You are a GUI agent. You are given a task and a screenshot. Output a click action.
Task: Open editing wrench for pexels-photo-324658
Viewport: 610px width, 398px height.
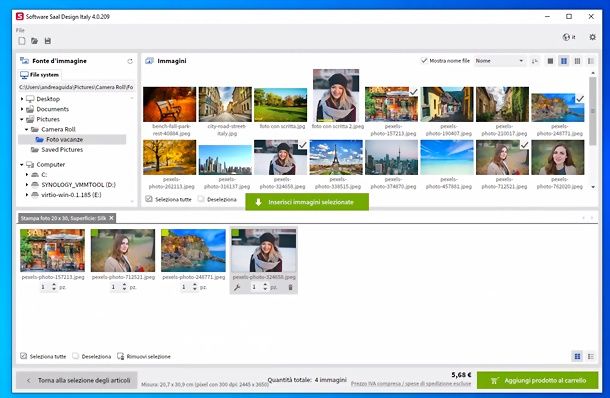point(237,288)
